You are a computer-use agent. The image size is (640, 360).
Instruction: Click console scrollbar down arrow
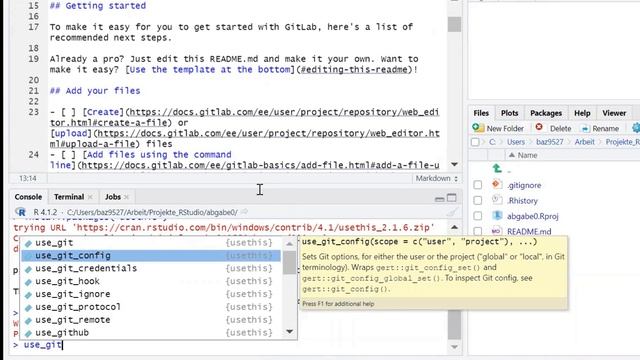[x=454, y=347]
